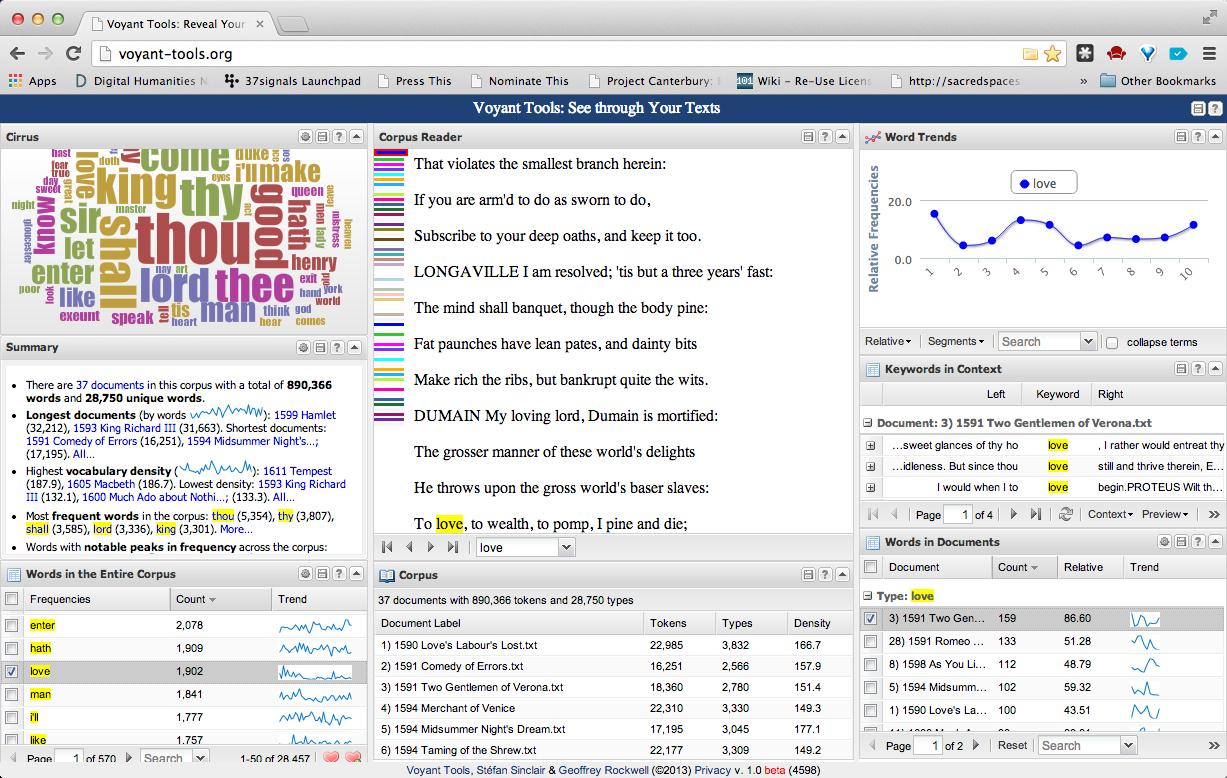
Task: Check the 'man' word checkbox
Action: [12, 694]
